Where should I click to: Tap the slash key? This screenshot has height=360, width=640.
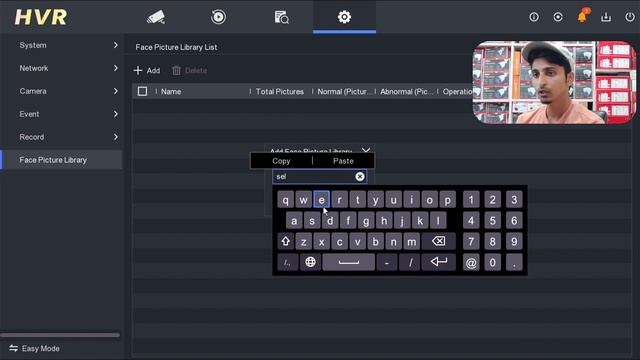[x=410, y=262]
